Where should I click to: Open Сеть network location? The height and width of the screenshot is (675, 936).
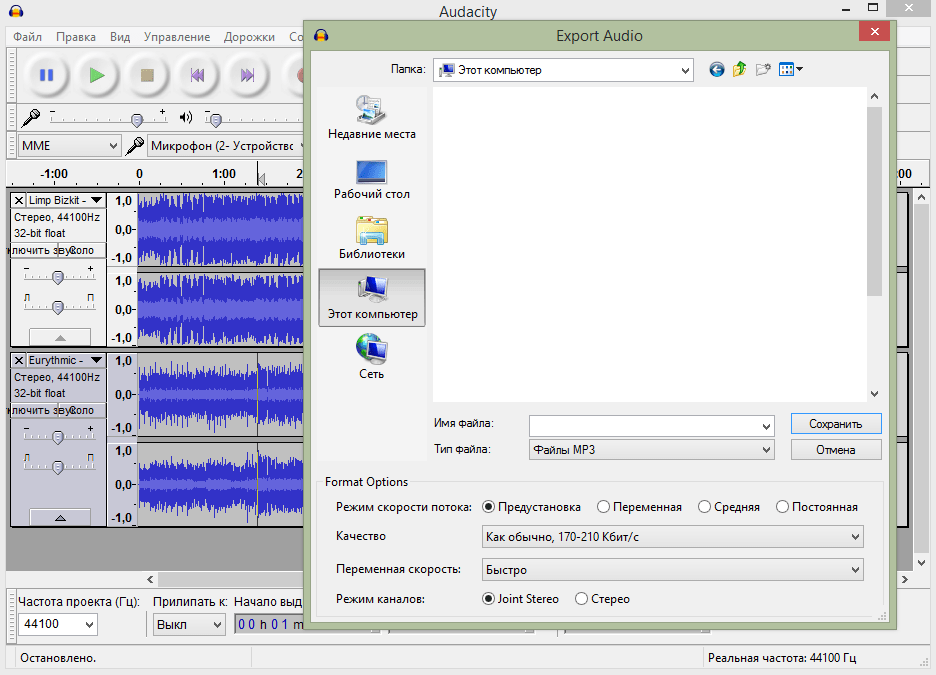(x=372, y=357)
